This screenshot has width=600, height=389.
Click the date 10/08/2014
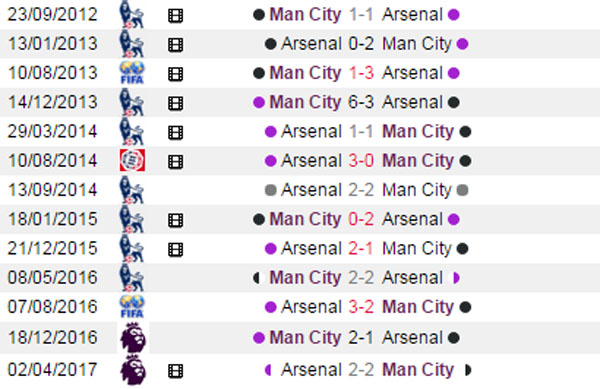click(52, 161)
